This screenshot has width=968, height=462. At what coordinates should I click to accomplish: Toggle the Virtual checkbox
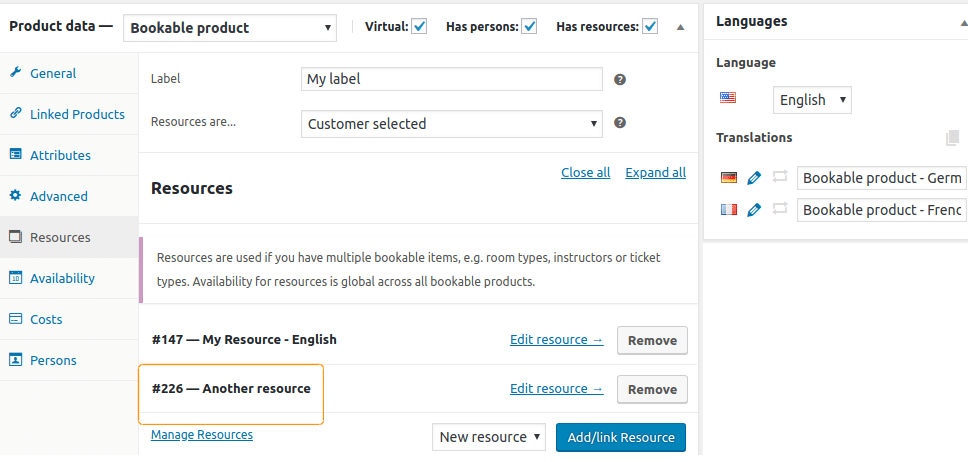pyautogui.click(x=419, y=27)
